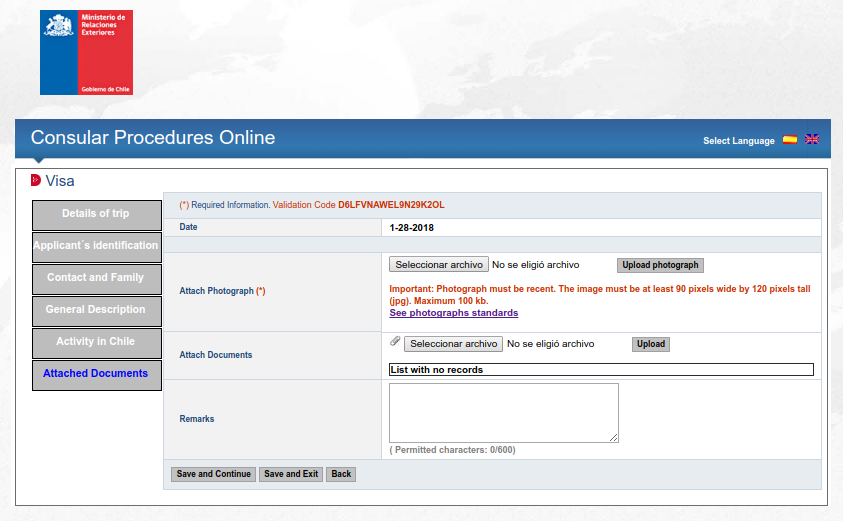Open the Activity in Chile tab
843x521 pixels.
pyautogui.click(x=97, y=343)
